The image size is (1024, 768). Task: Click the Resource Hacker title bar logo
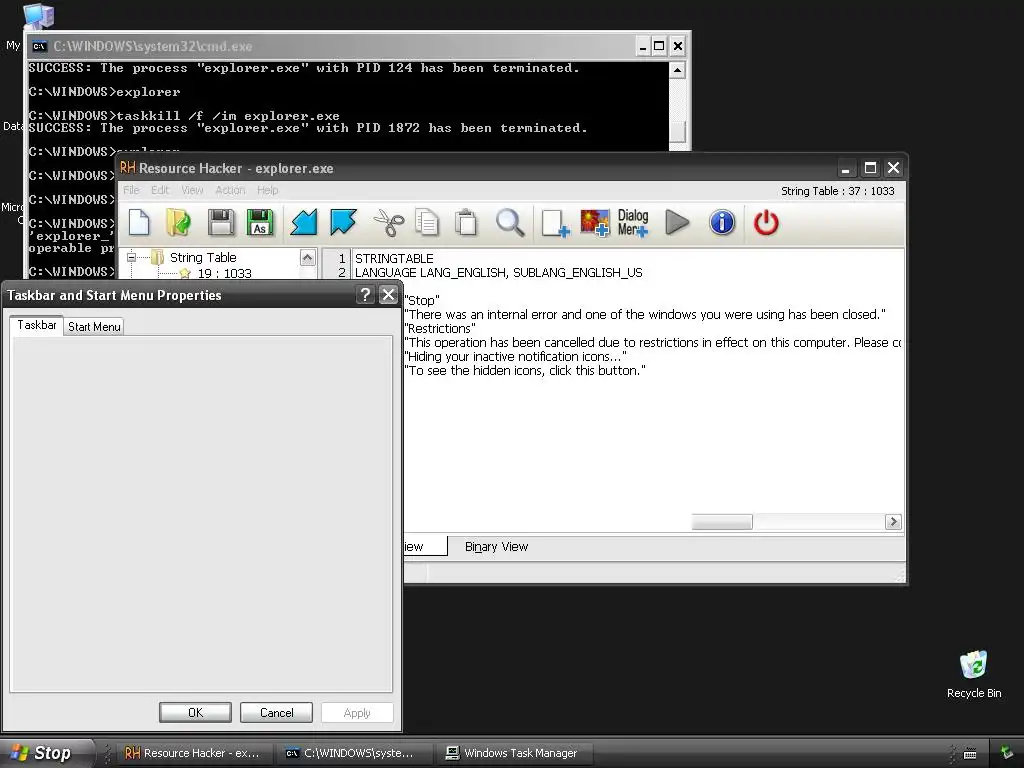pos(127,168)
